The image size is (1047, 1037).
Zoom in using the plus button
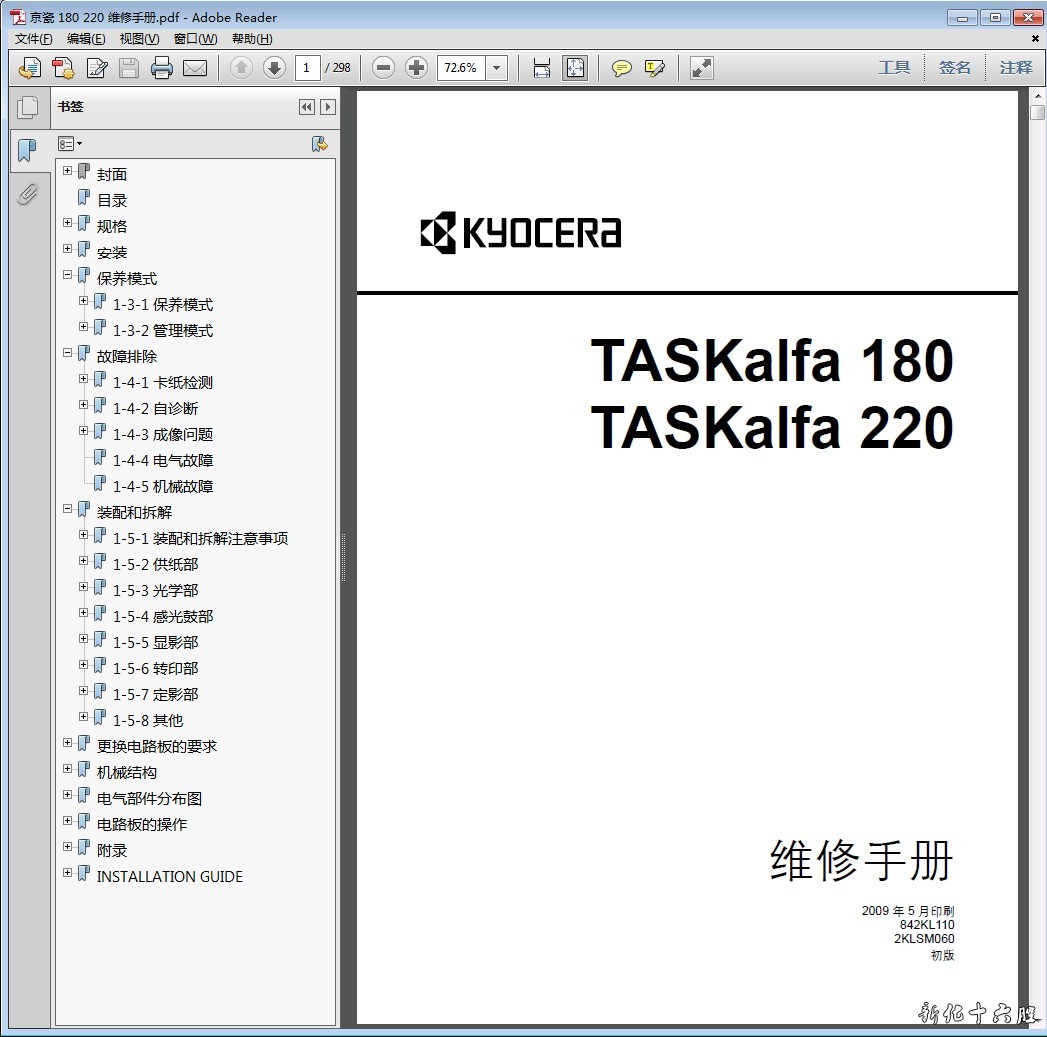pos(416,68)
